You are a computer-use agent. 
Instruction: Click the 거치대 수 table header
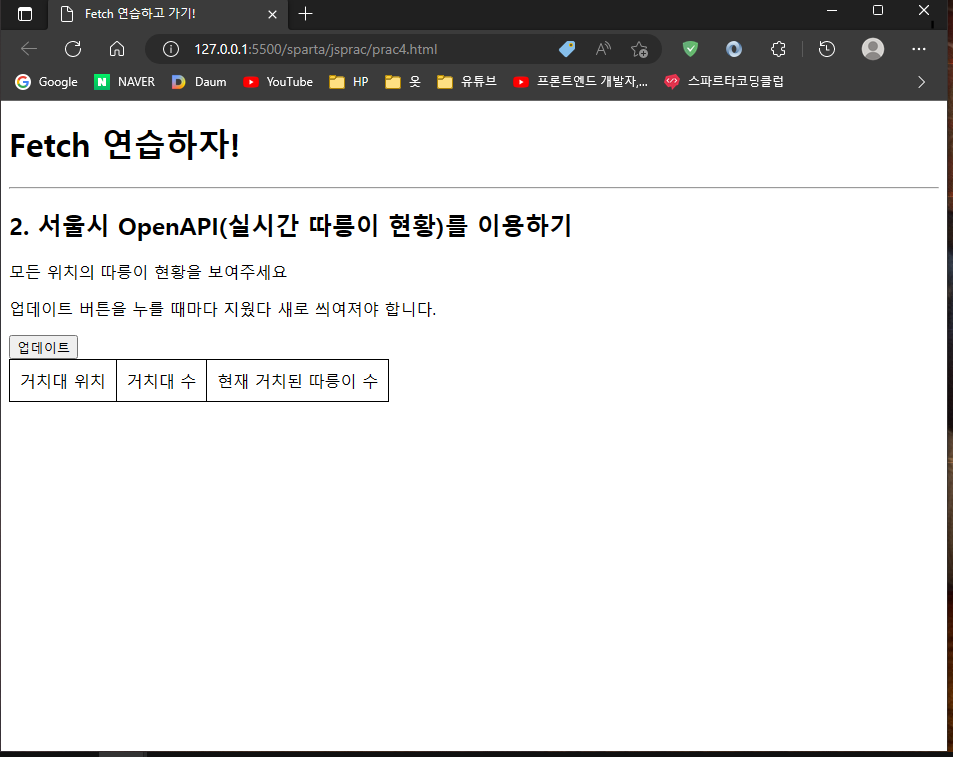click(x=161, y=381)
